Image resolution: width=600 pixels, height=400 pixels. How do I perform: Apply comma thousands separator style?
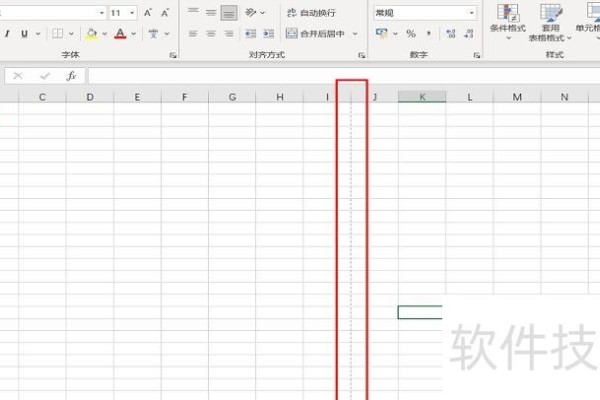[x=429, y=34]
